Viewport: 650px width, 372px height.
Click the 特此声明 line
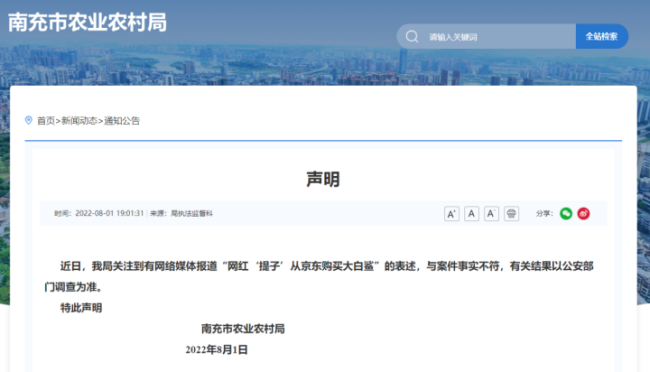81,308
